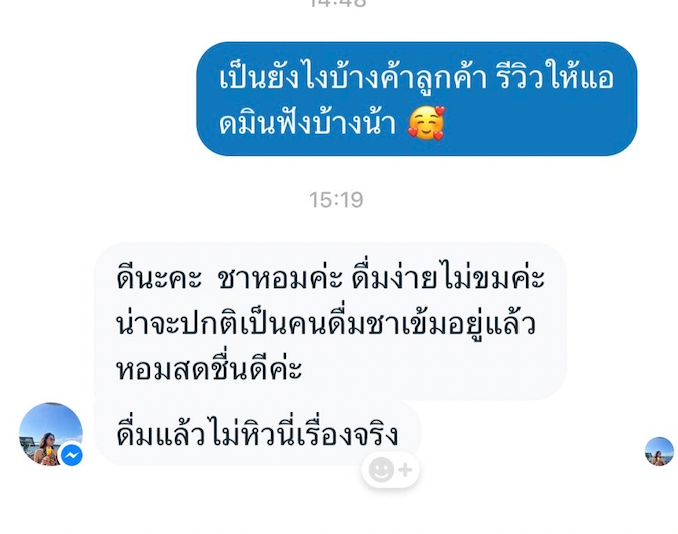
Task: Click the words "ให้แอ" in sent message
Action: pos(580,77)
